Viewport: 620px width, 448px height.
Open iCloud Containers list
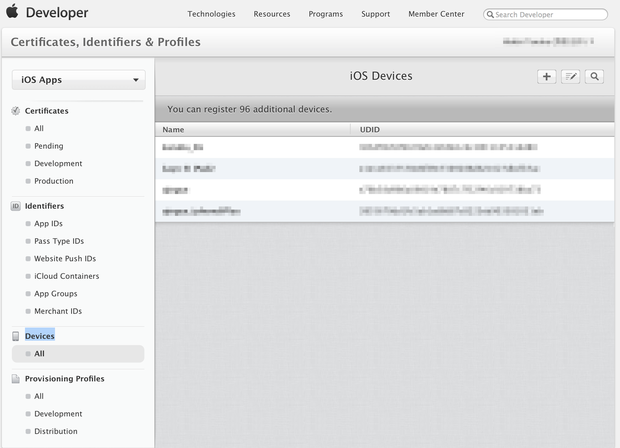(x=66, y=276)
